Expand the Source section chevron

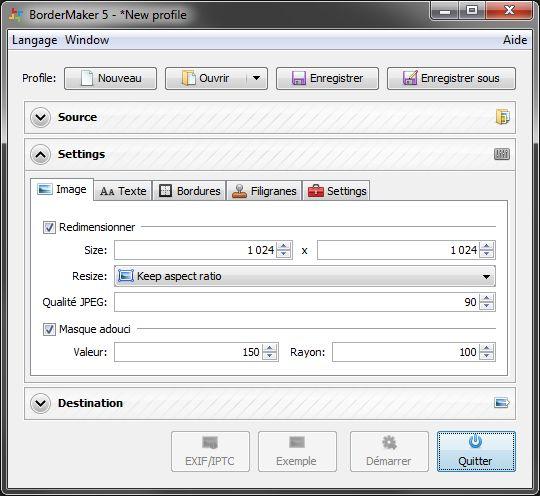click(x=40, y=117)
